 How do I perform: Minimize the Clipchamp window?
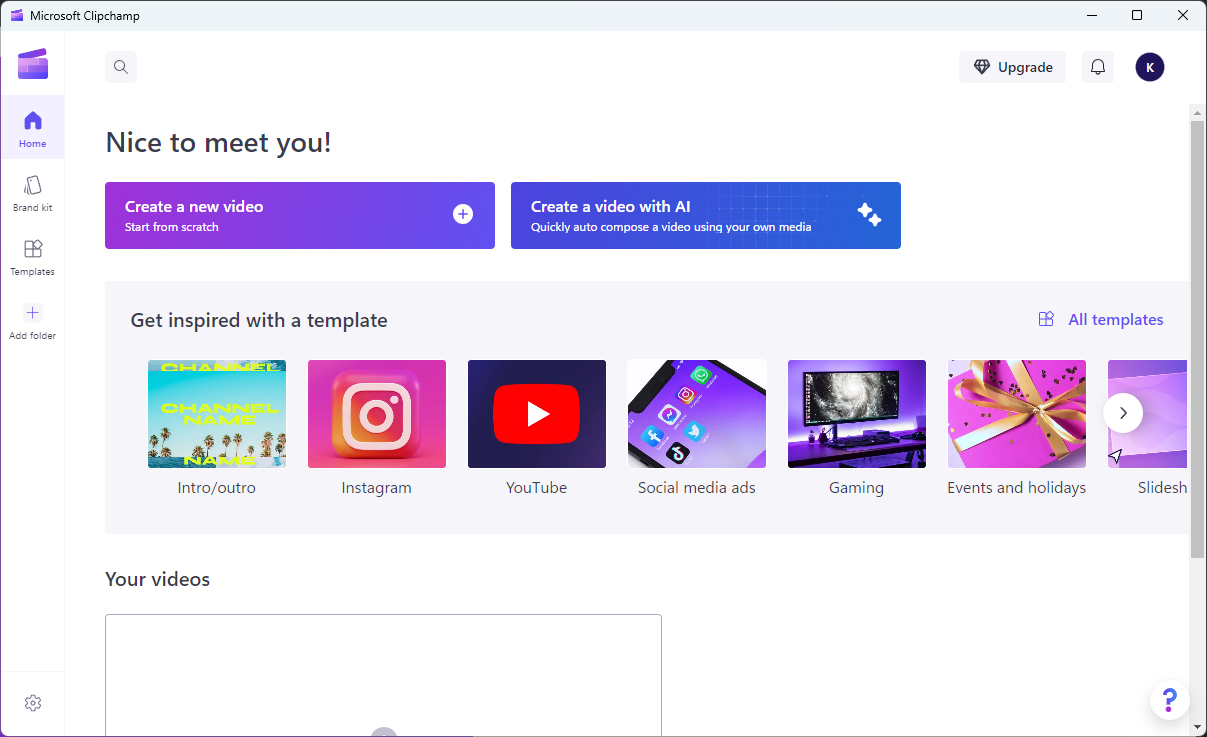[1091, 15]
